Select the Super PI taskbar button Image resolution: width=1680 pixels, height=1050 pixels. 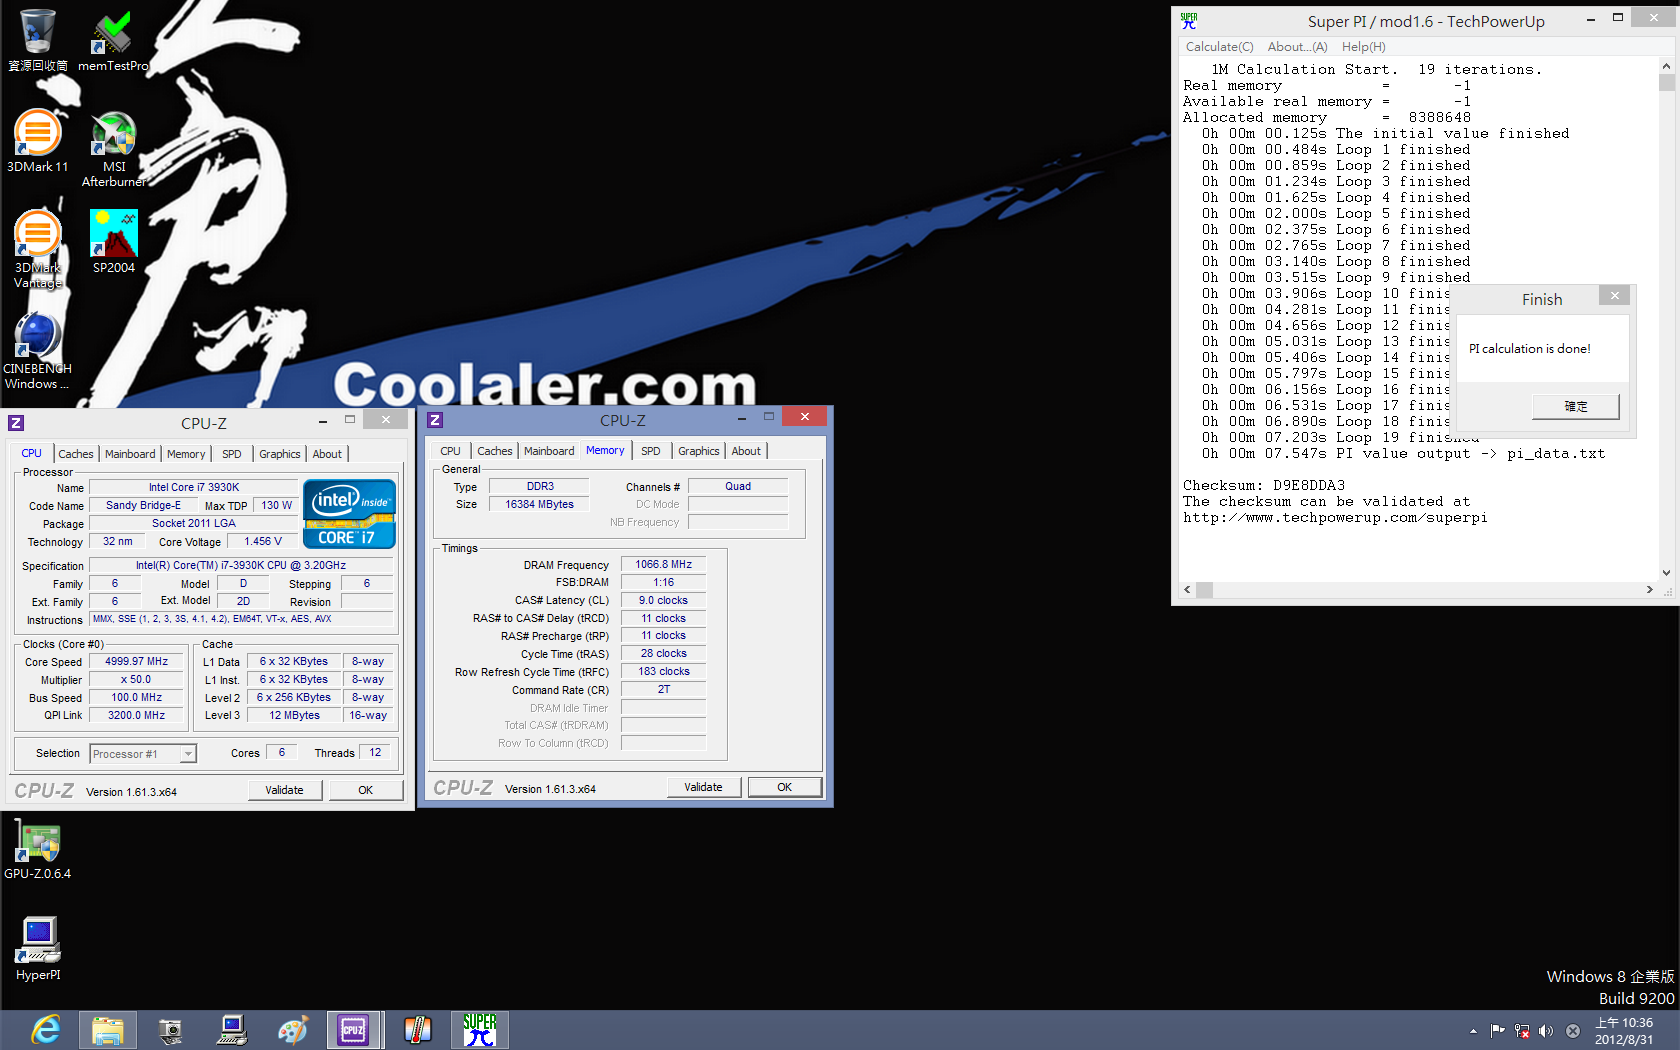click(x=479, y=1030)
